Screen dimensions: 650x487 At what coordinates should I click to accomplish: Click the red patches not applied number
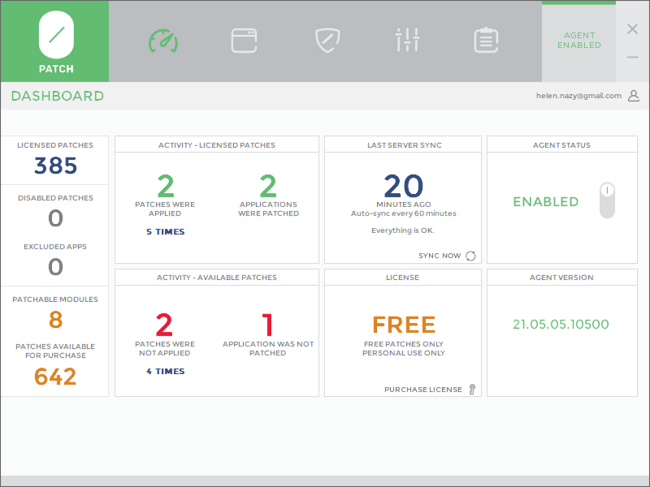(x=164, y=325)
